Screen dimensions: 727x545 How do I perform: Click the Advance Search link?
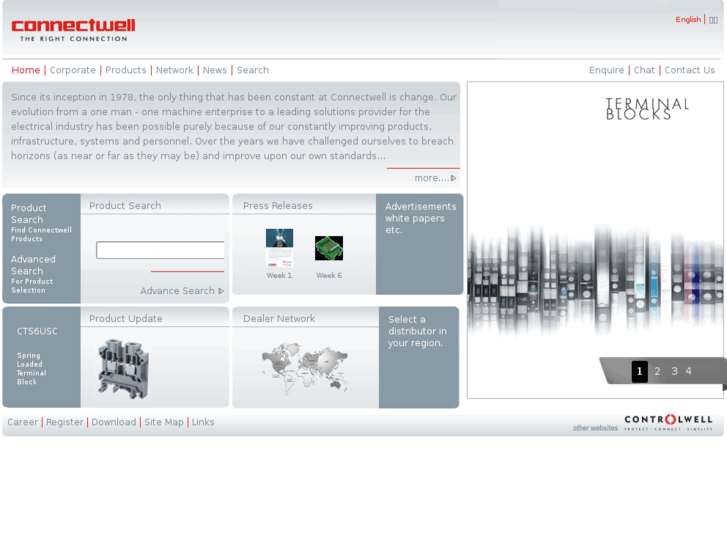[178, 291]
